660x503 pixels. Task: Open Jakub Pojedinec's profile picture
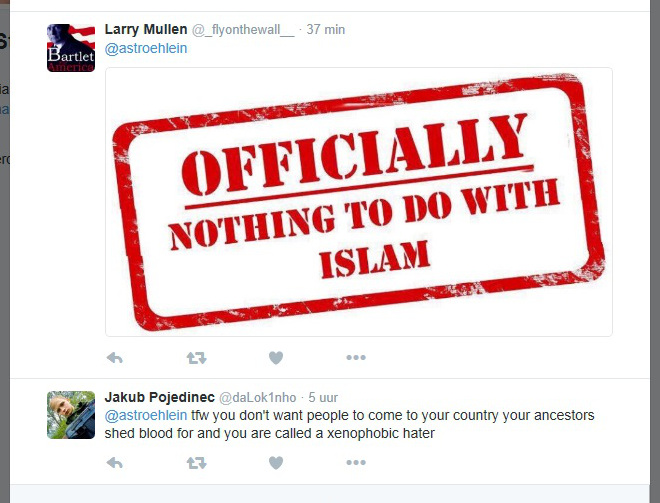(x=71, y=415)
